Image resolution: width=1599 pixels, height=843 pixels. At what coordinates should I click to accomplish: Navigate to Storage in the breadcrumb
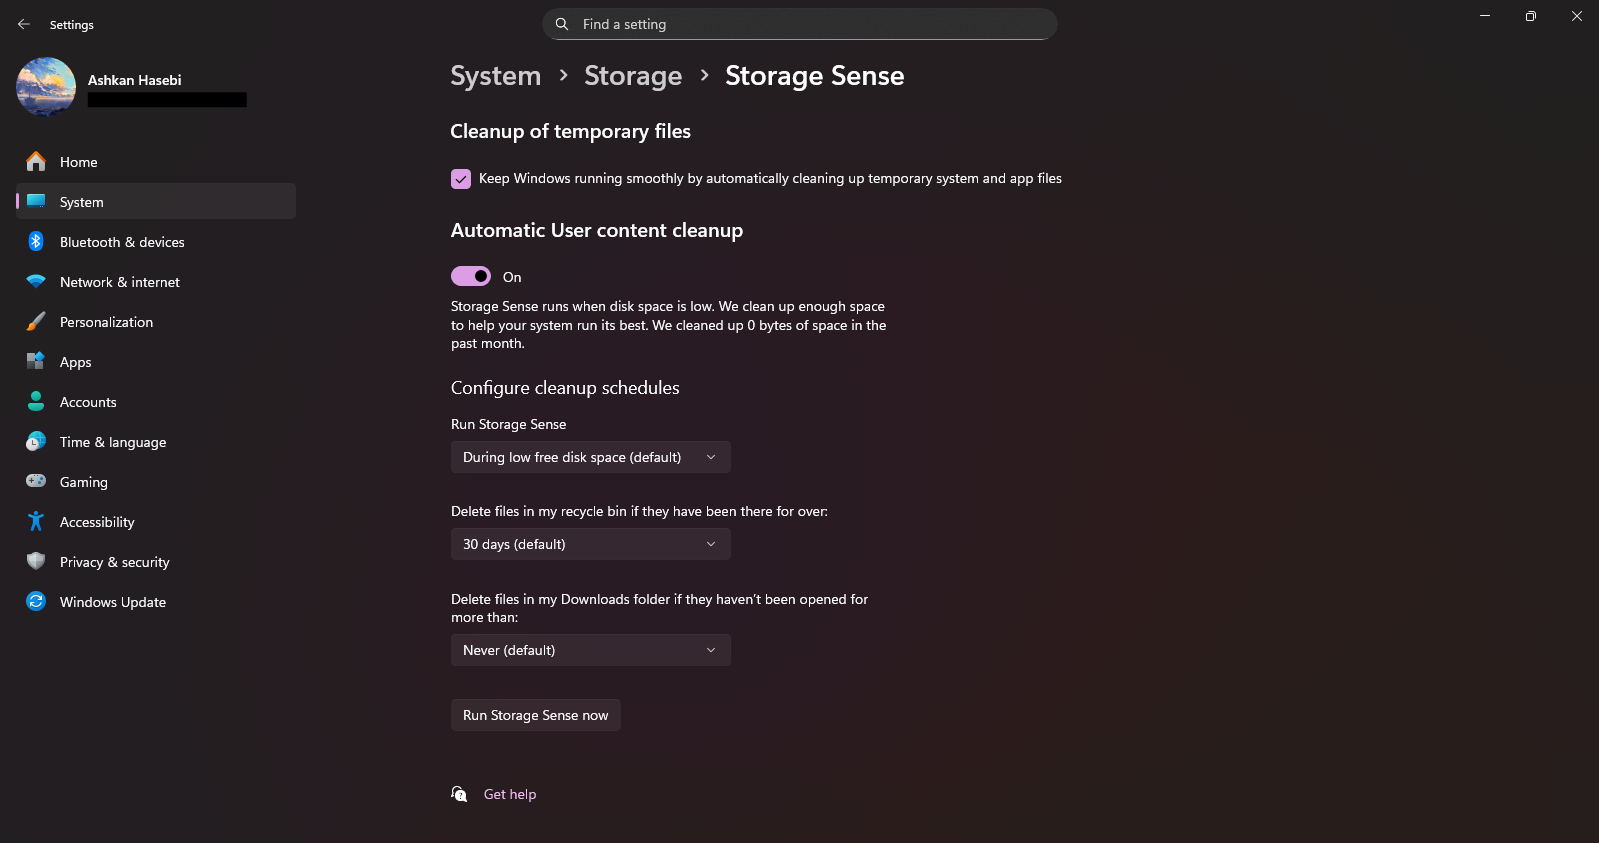click(x=633, y=76)
